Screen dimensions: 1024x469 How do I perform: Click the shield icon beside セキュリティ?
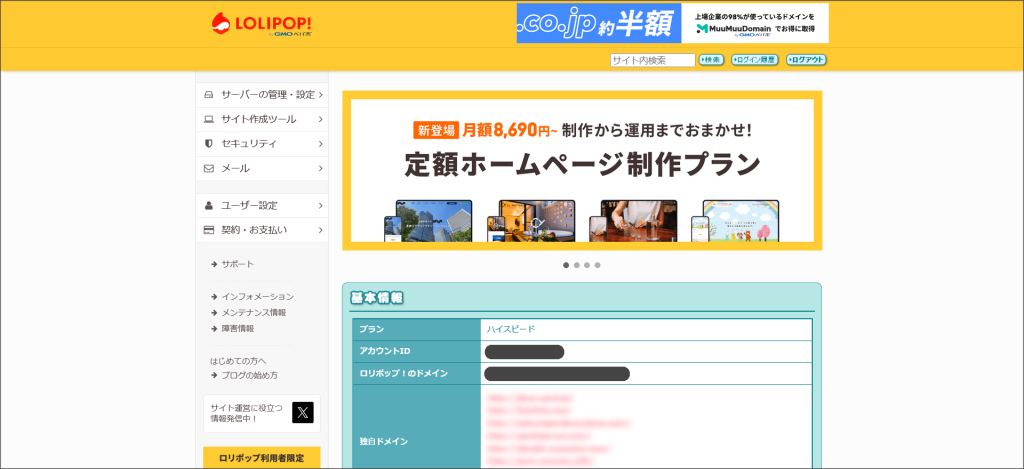coord(209,143)
